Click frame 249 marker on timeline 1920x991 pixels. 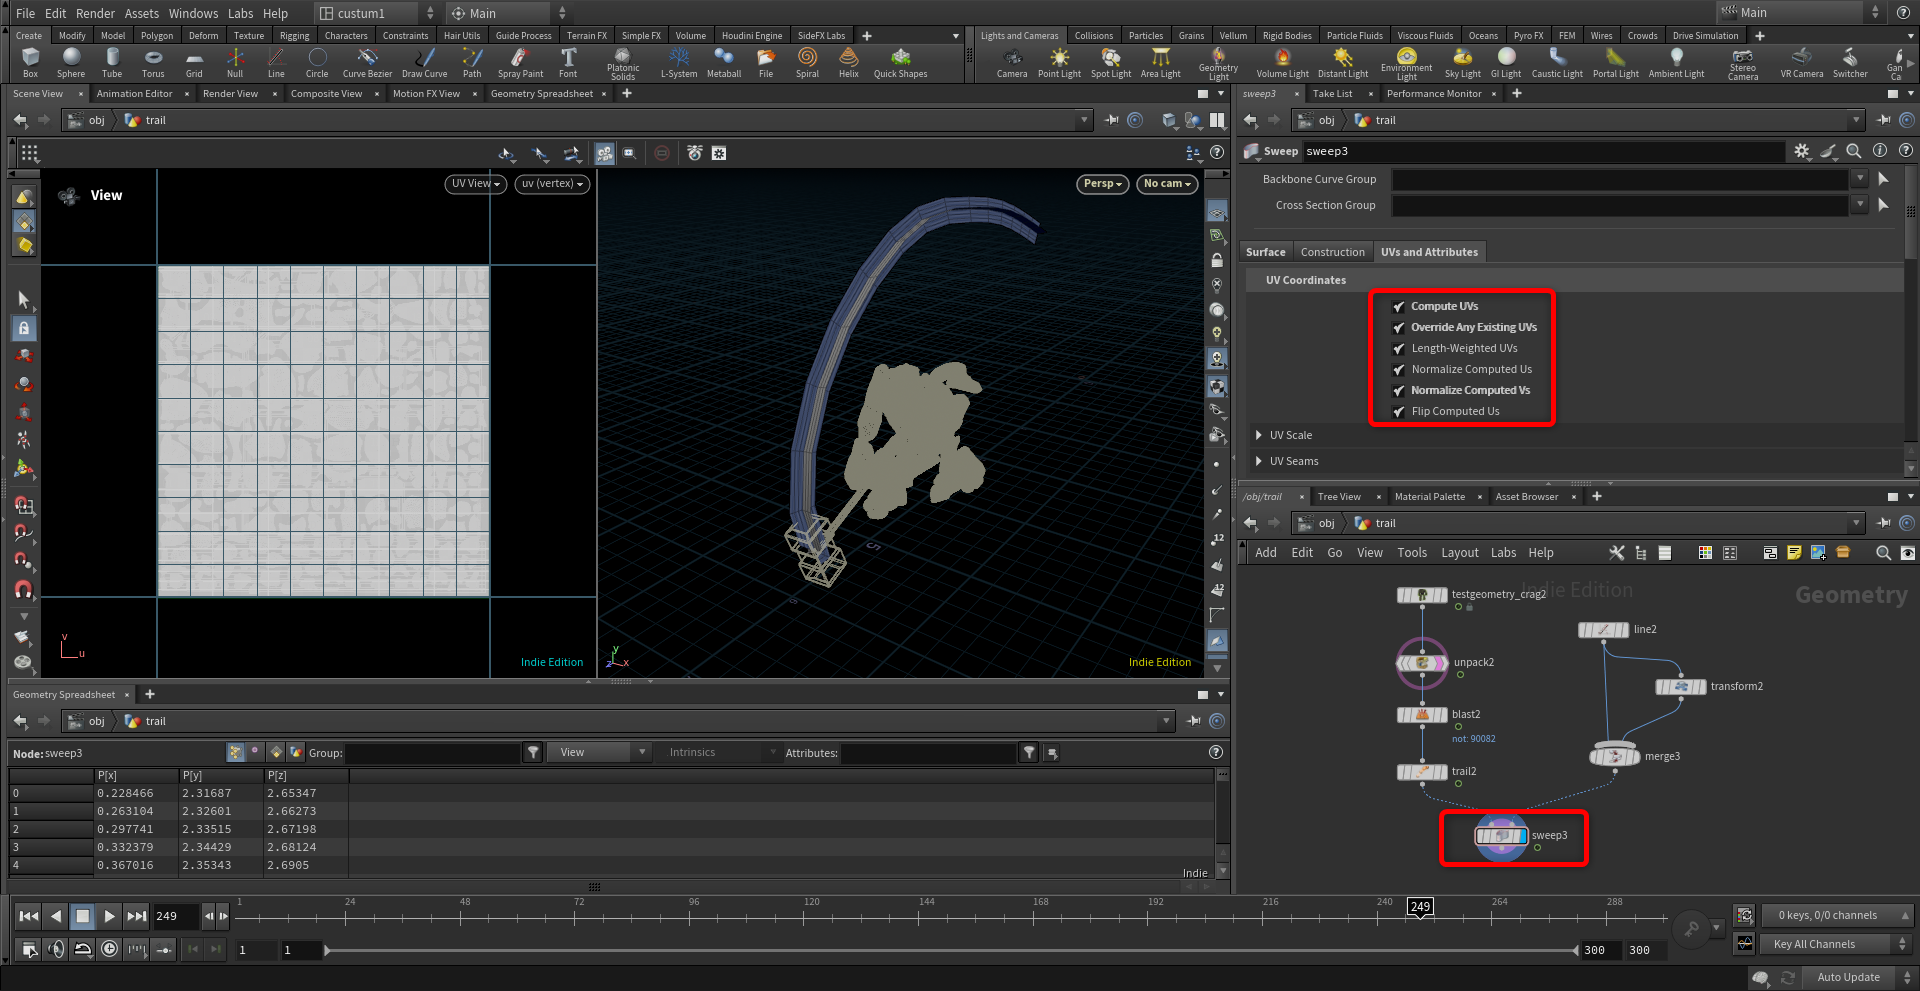point(1420,907)
